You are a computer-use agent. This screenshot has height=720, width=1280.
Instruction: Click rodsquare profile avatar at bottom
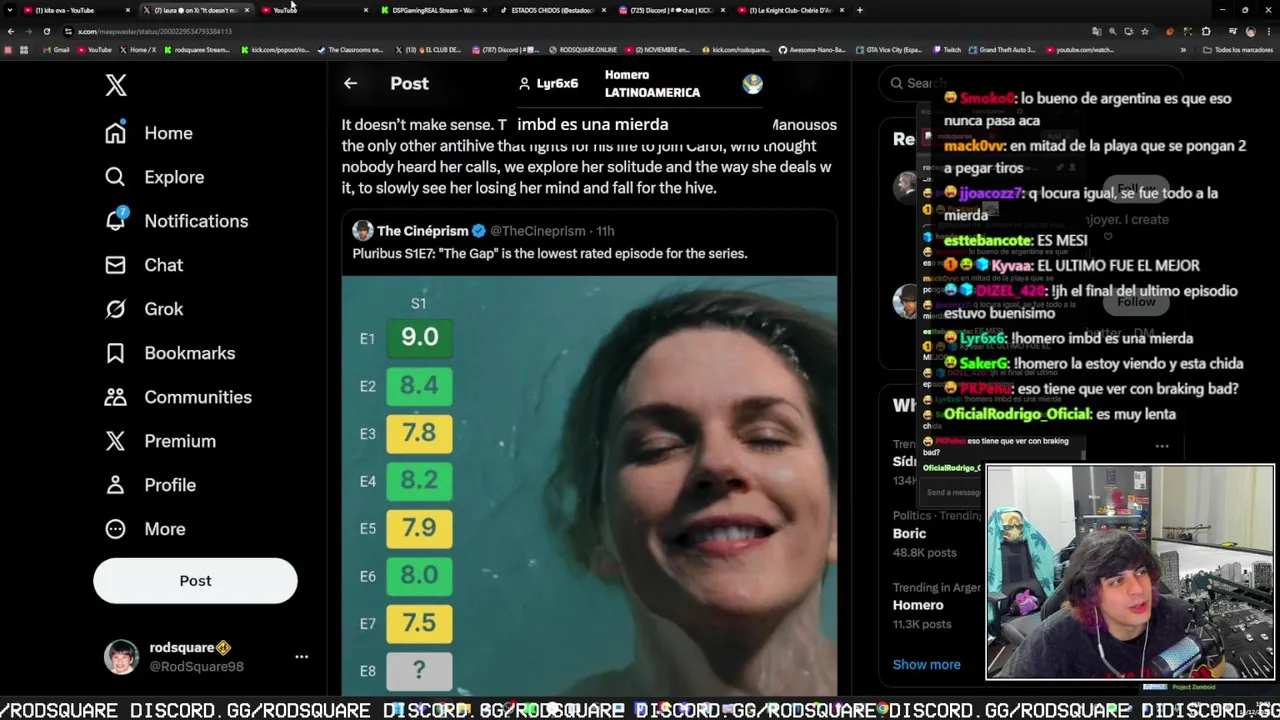(x=121, y=657)
